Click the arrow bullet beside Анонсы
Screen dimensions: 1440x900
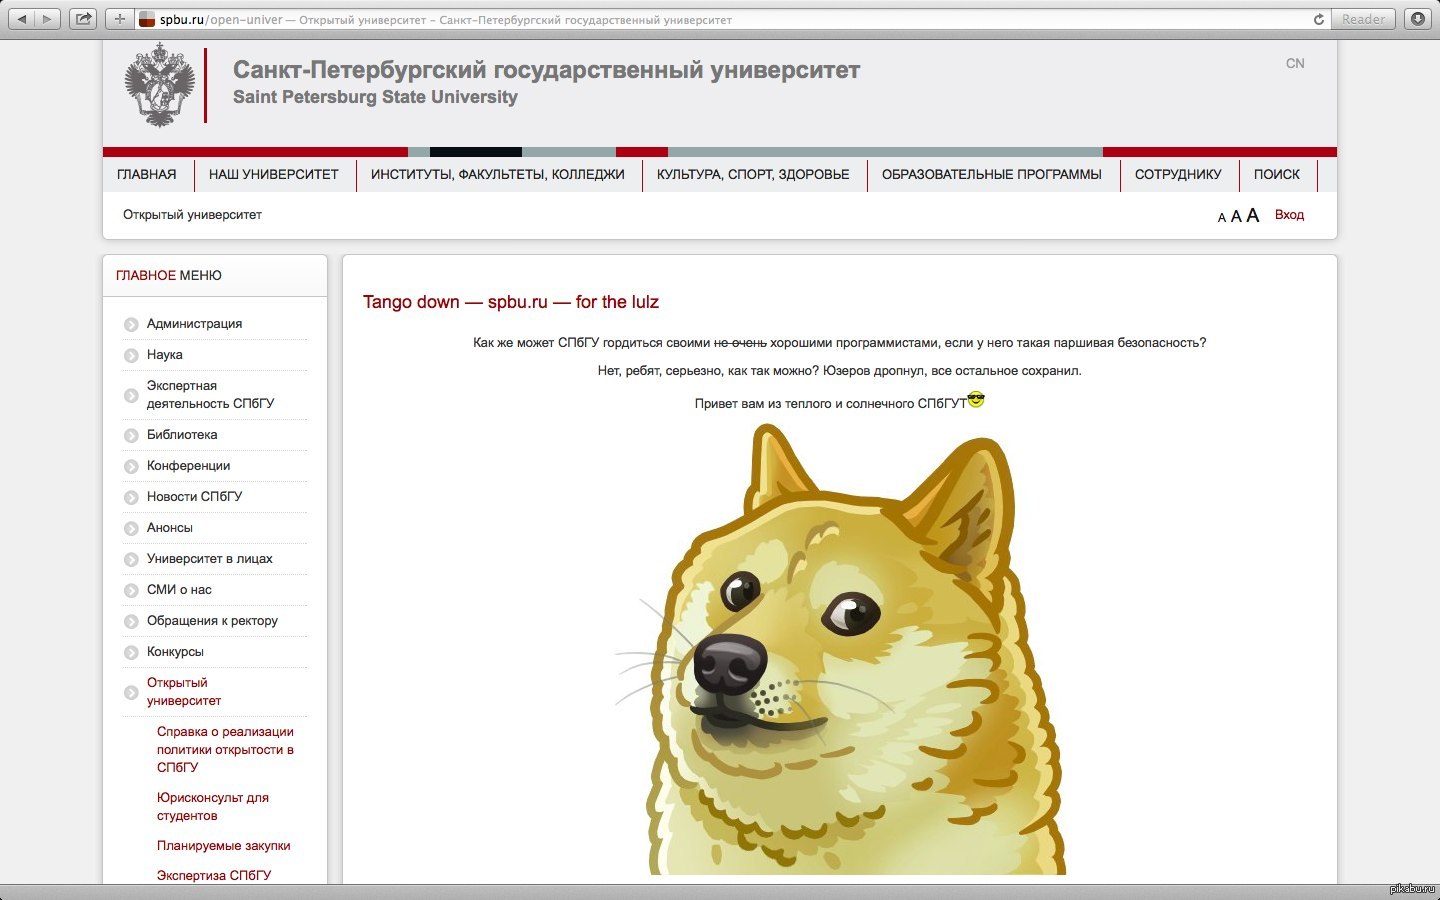click(131, 528)
